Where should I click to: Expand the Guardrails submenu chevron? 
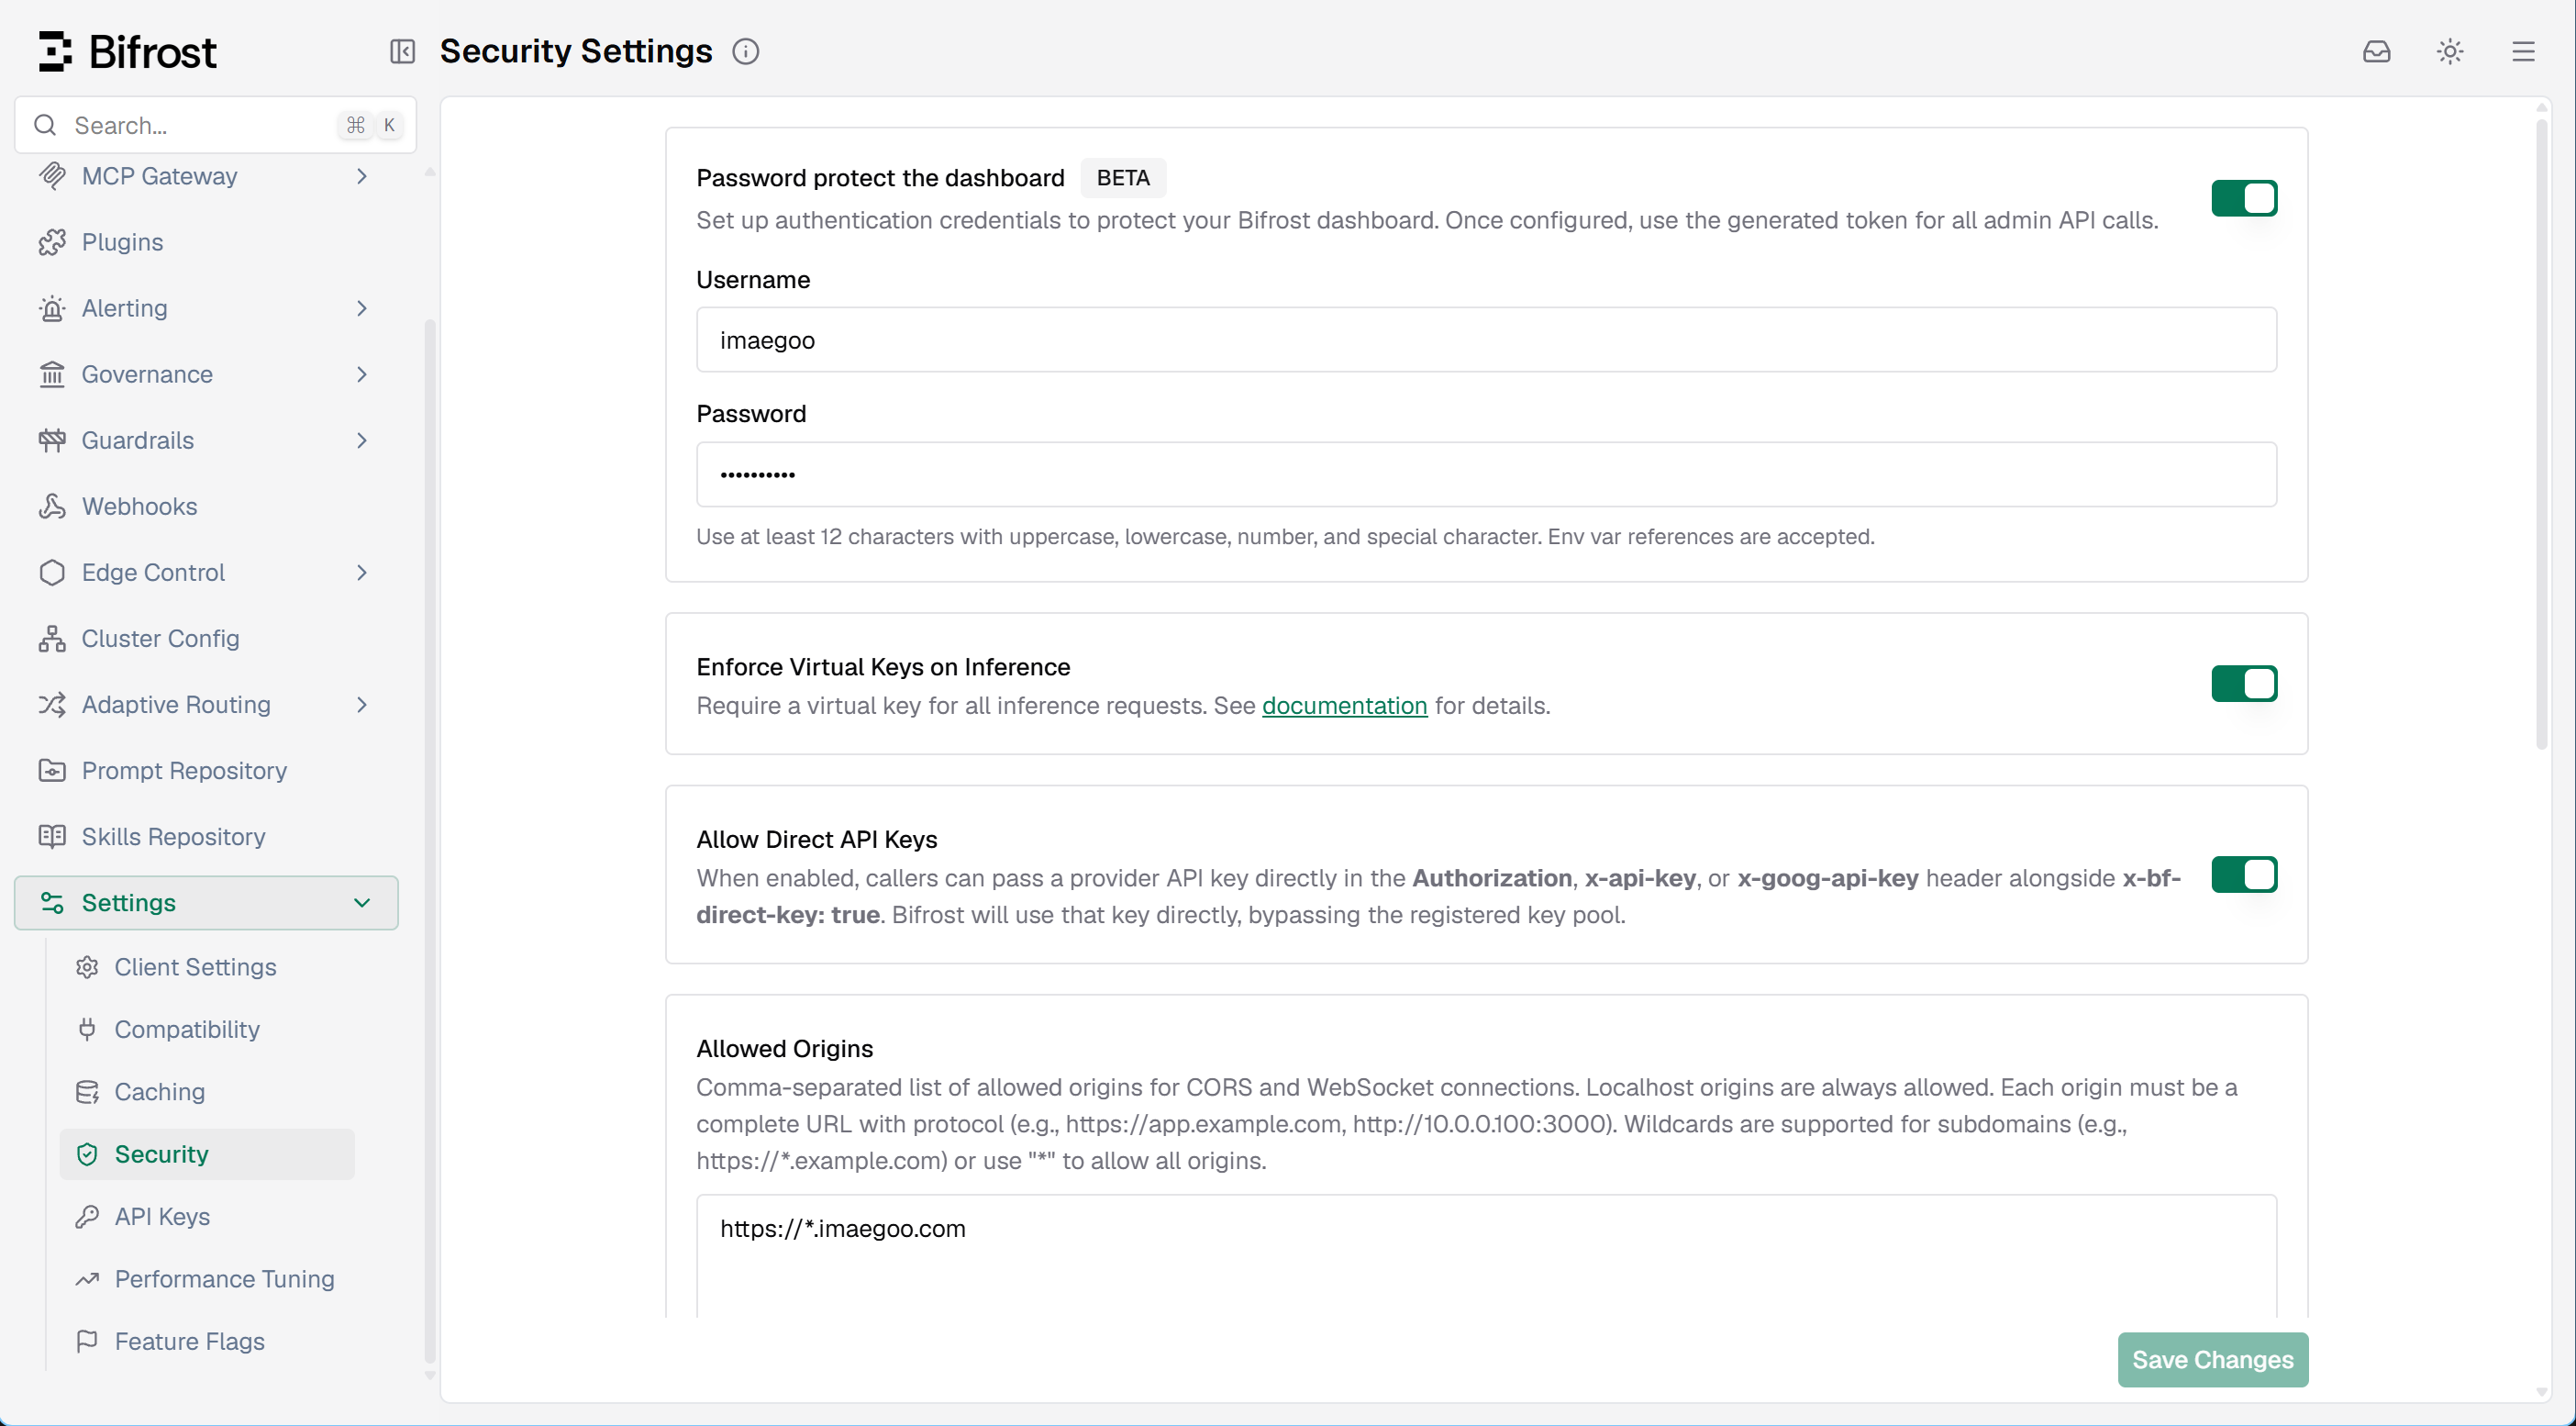pos(362,440)
